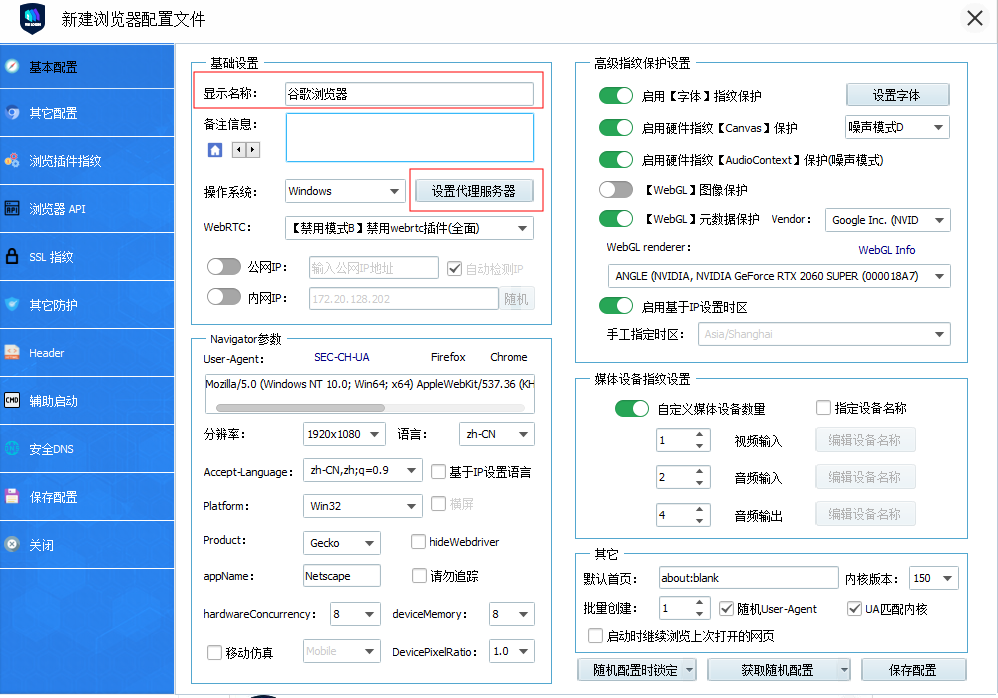998x698 pixels.
Task: Click the 浏览插件指纹 icon in sidebar
Action: tap(12, 160)
